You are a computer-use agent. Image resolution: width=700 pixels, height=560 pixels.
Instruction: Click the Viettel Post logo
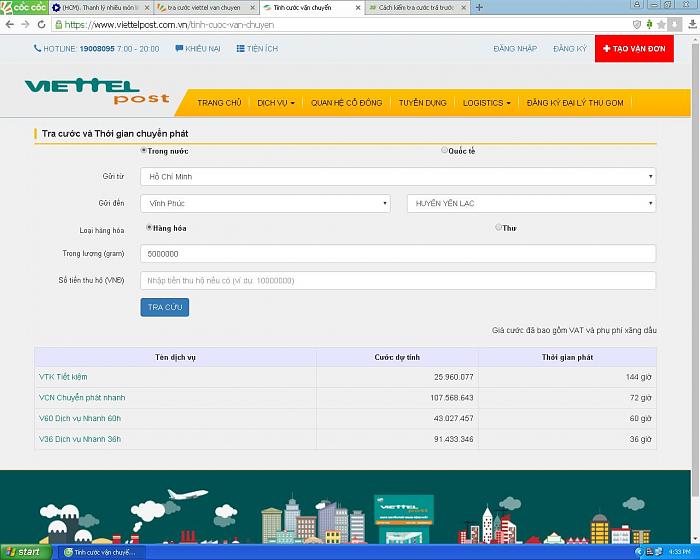pos(97,91)
